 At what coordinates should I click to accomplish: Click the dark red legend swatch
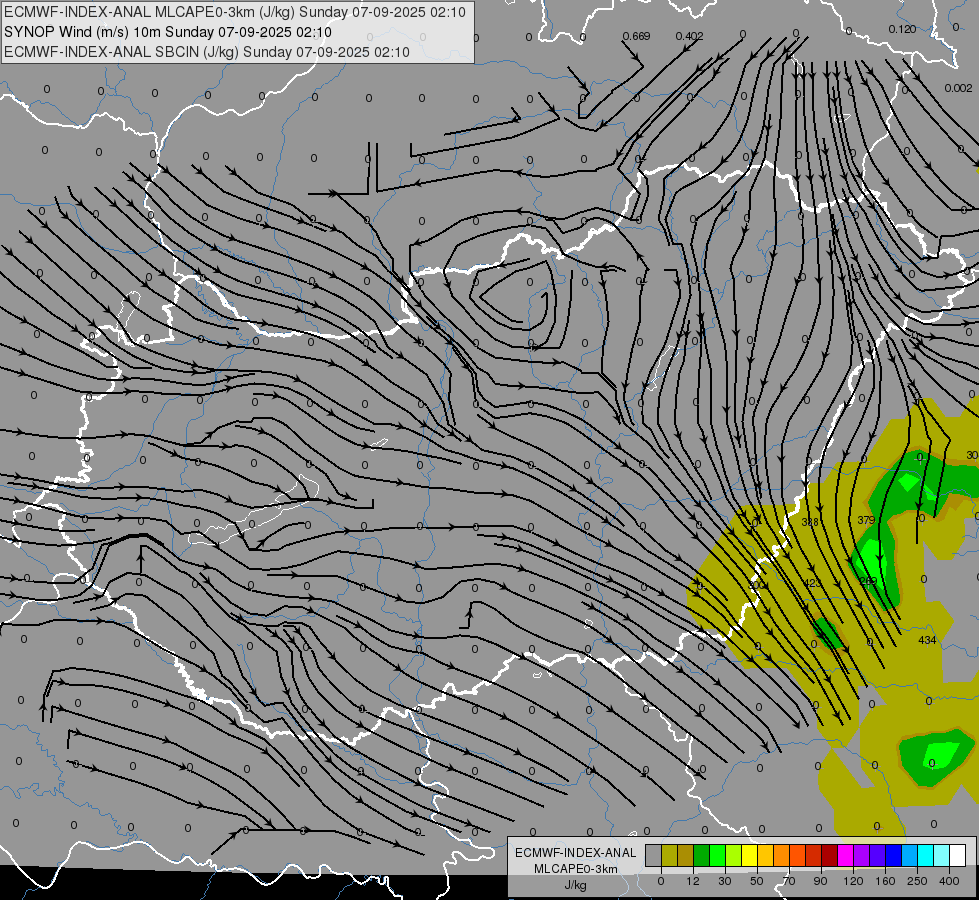830,855
